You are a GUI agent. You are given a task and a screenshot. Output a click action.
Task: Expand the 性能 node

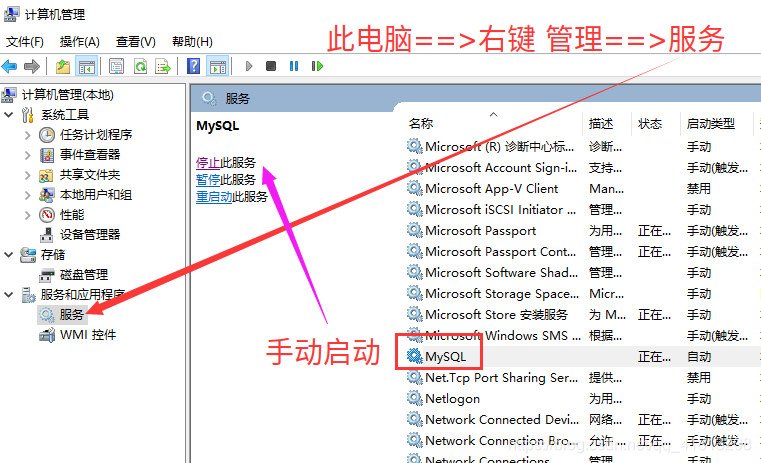tap(28, 215)
